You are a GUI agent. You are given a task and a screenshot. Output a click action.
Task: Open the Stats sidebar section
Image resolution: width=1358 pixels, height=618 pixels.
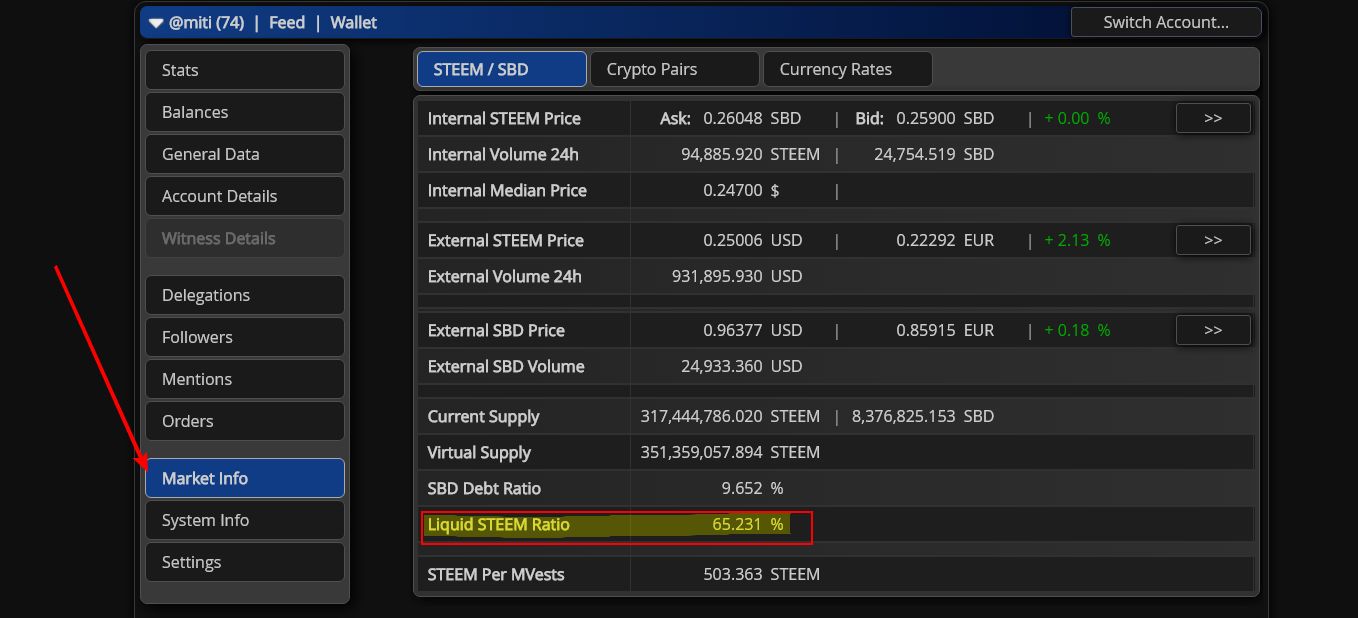pyautogui.click(x=245, y=70)
